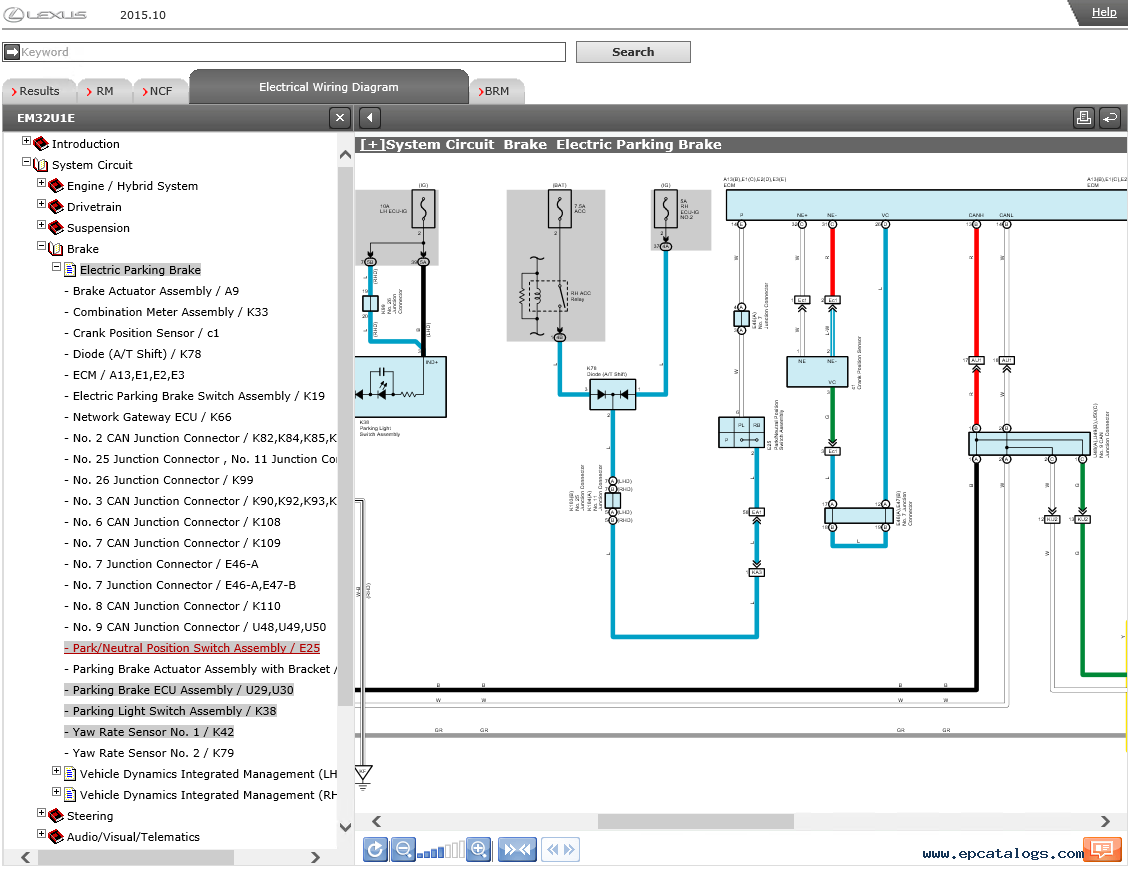Viewport: 1135px width, 870px height.
Task: Click the Lexus logo
Action: [45, 14]
